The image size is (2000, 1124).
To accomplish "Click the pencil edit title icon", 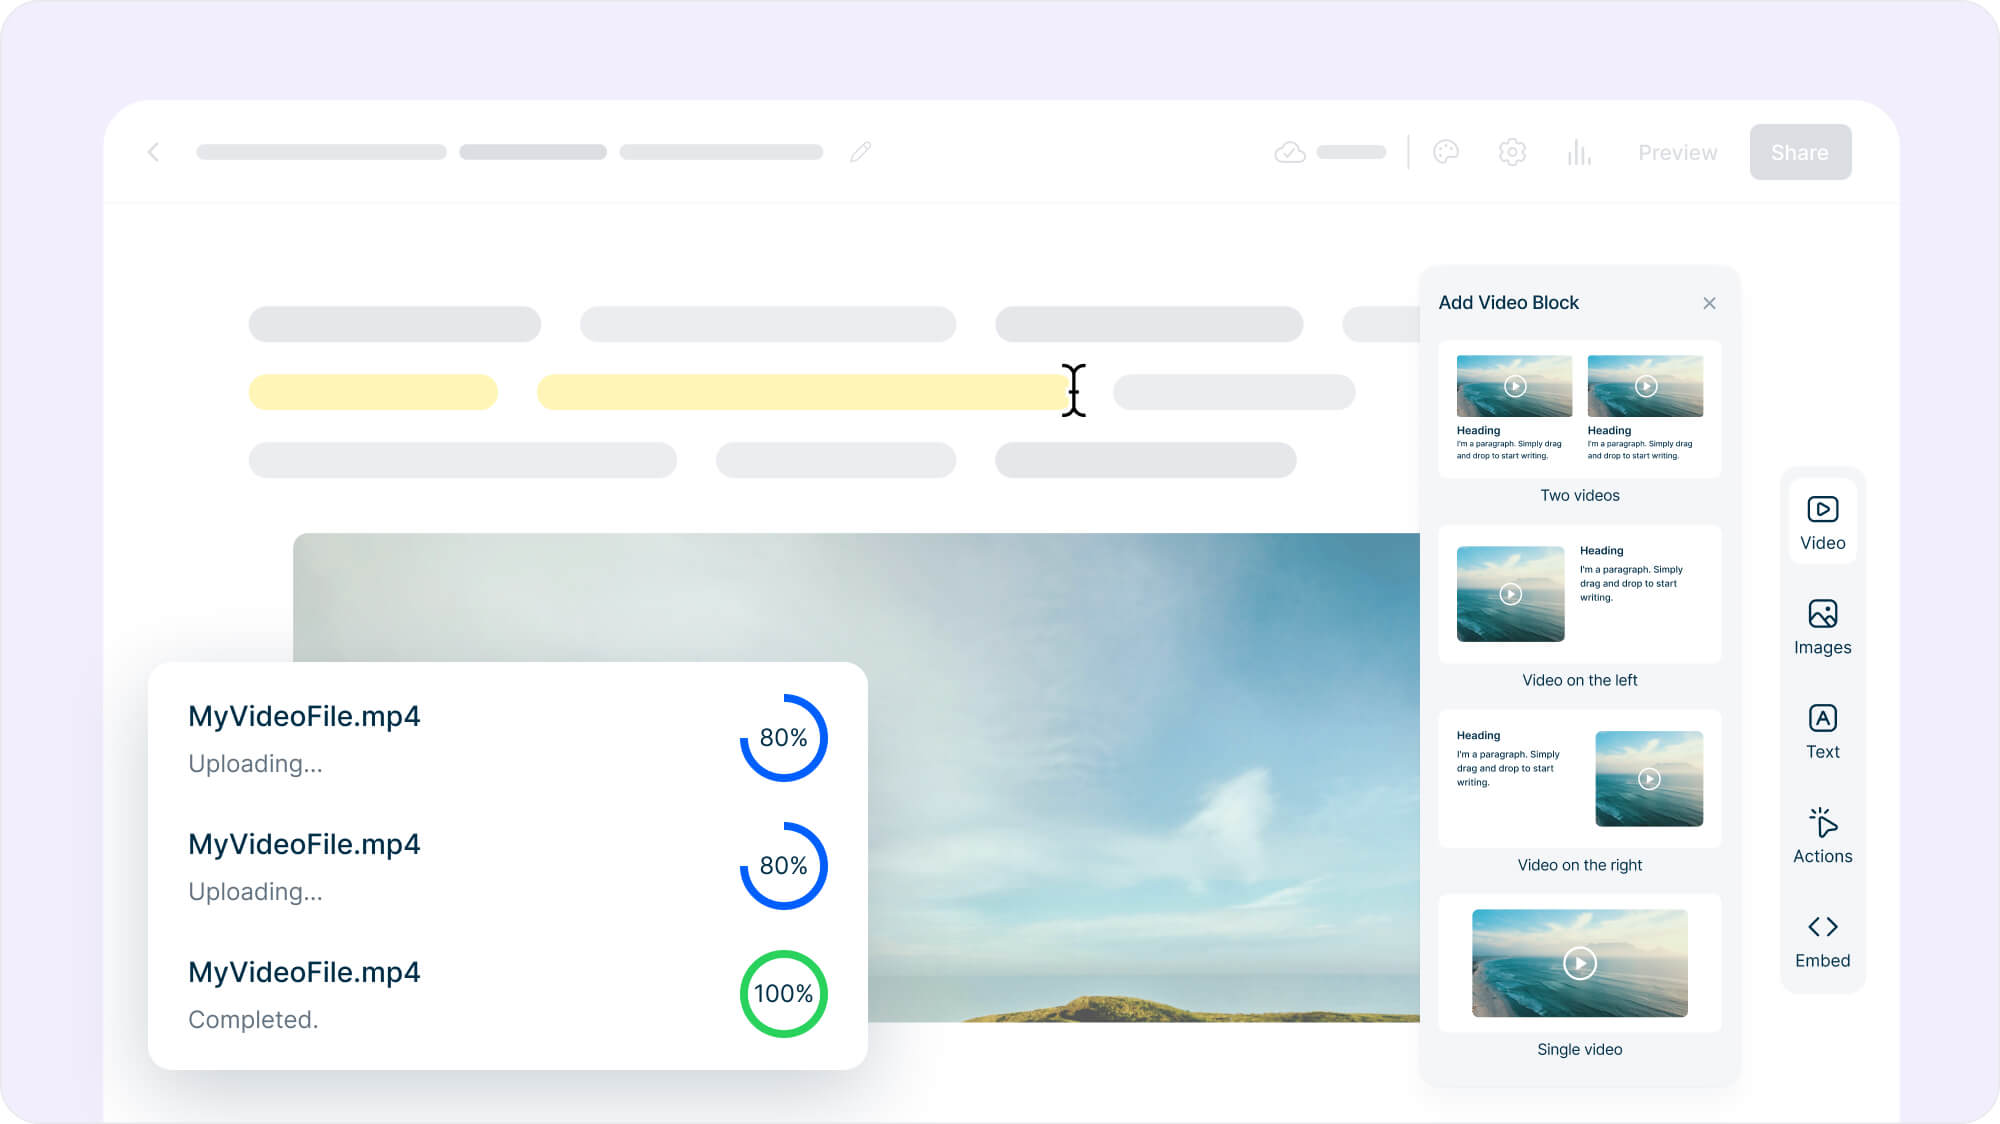I will [x=860, y=152].
